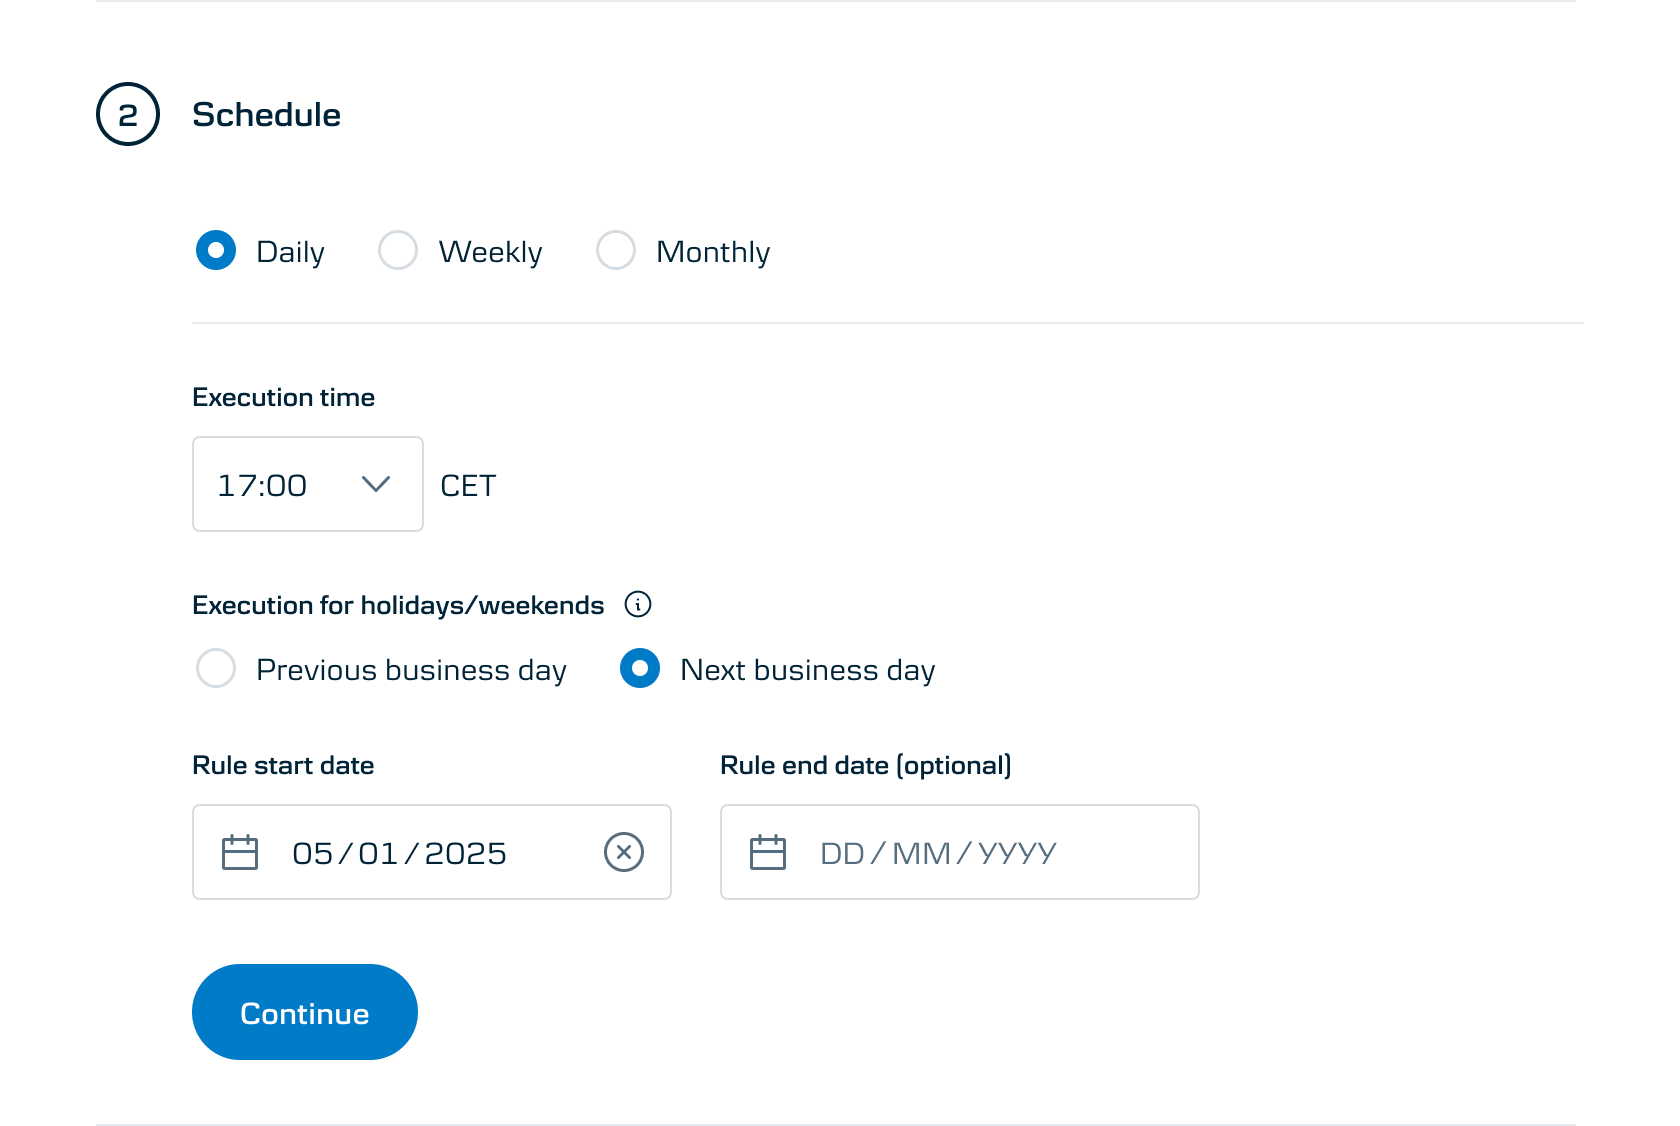Click the calendar glyph in the empty date field
The height and width of the screenshot is (1126, 1680).
pos(767,852)
